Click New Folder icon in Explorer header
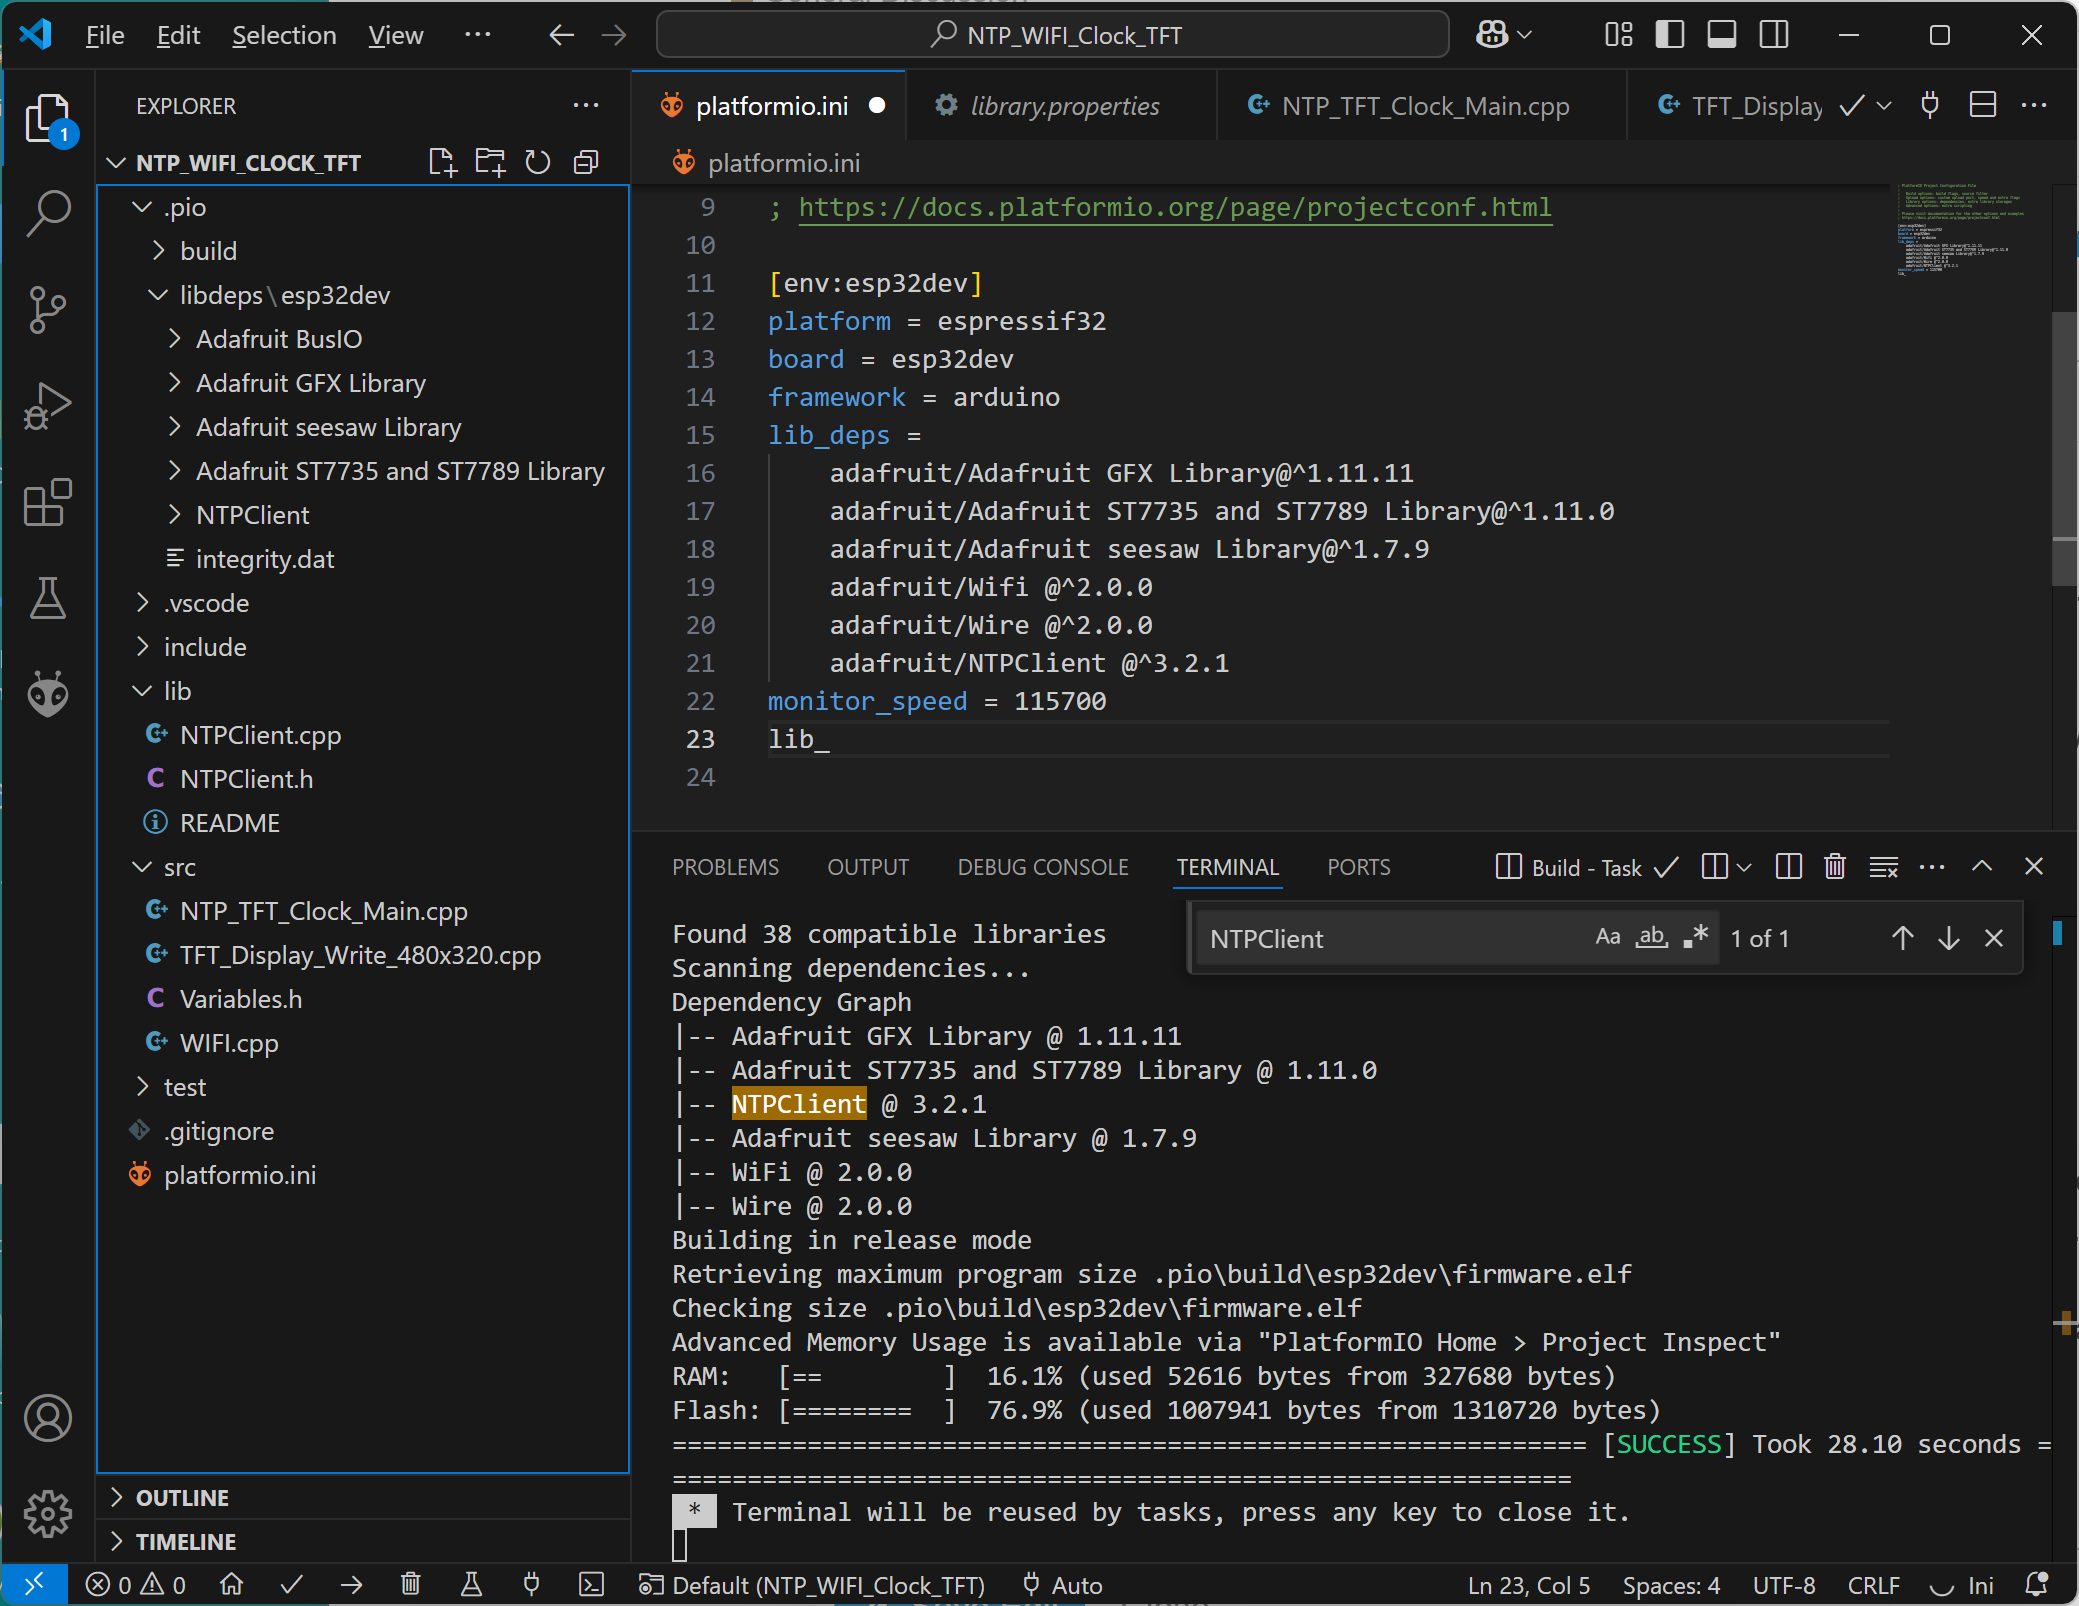 click(490, 162)
